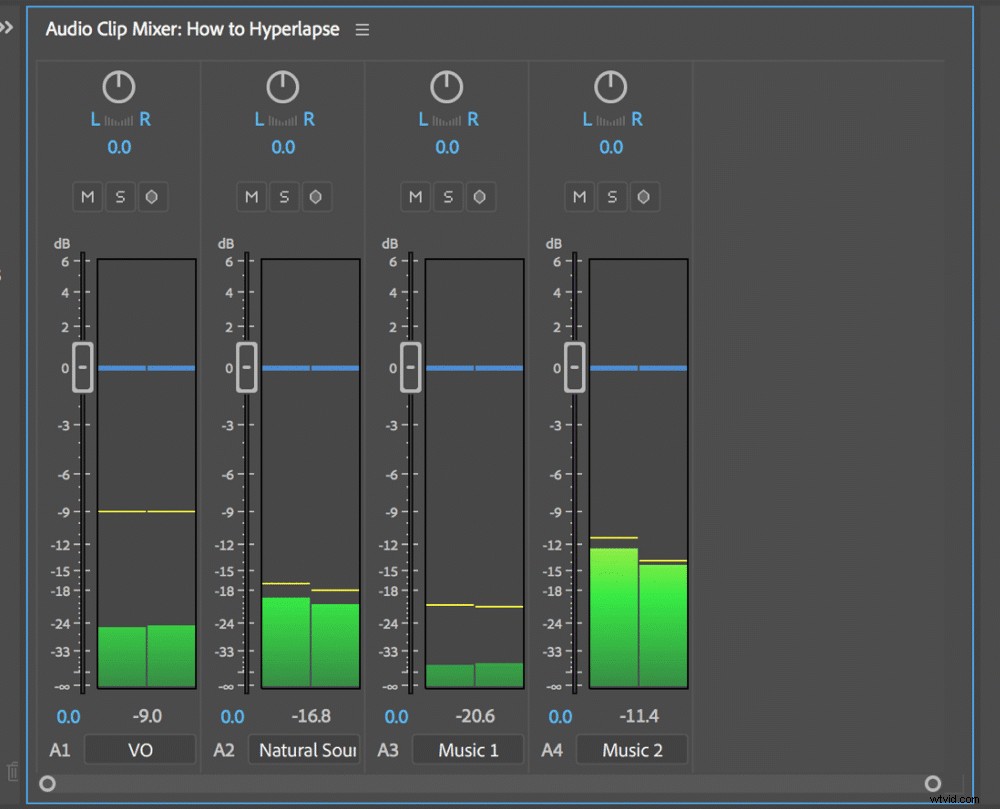The height and width of the screenshot is (809, 1000).
Task: Click the Solo button on the Music 2 track
Action: (x=612, y=196)
